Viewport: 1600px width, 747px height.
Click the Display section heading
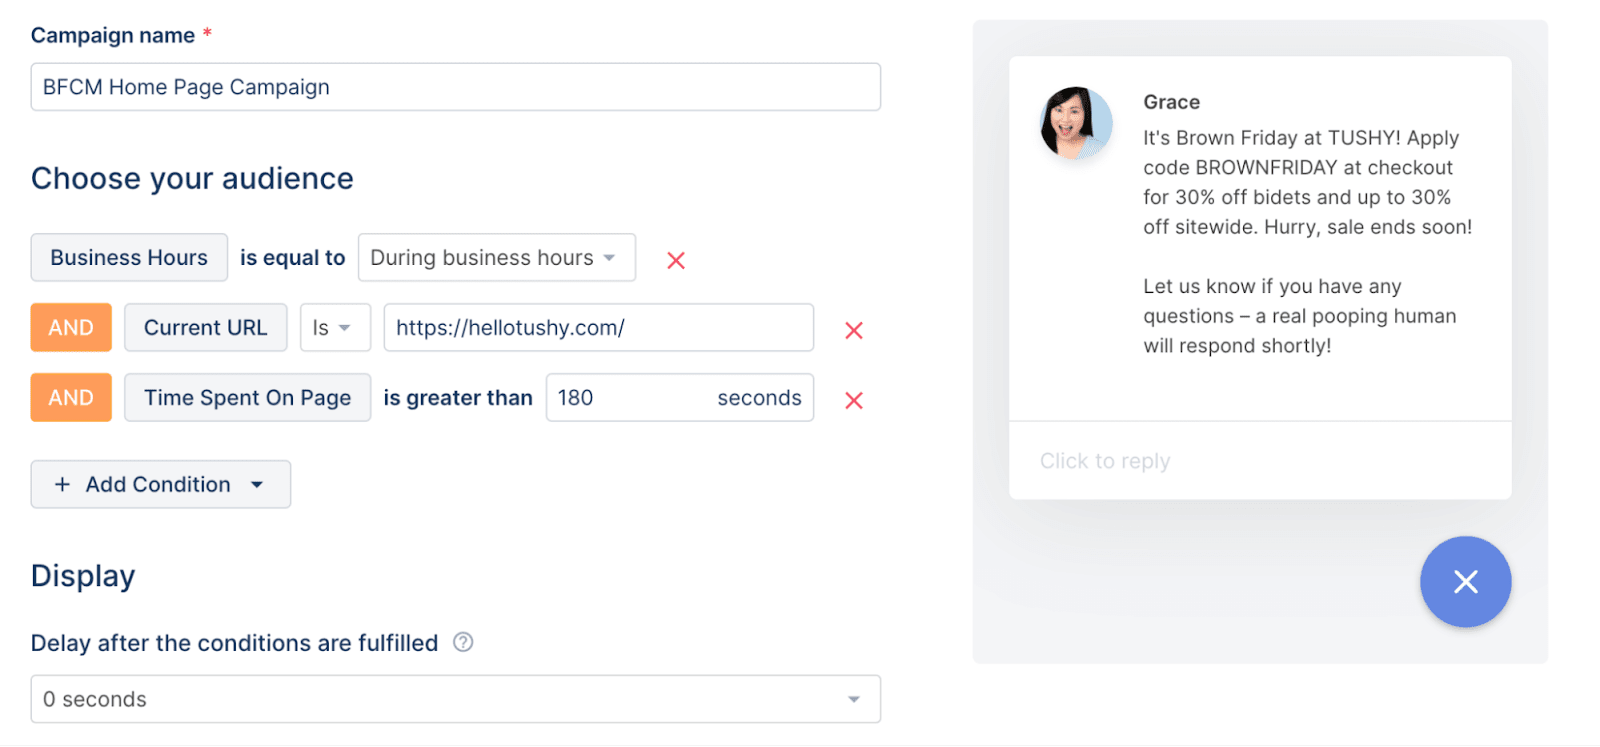[83, 576]
